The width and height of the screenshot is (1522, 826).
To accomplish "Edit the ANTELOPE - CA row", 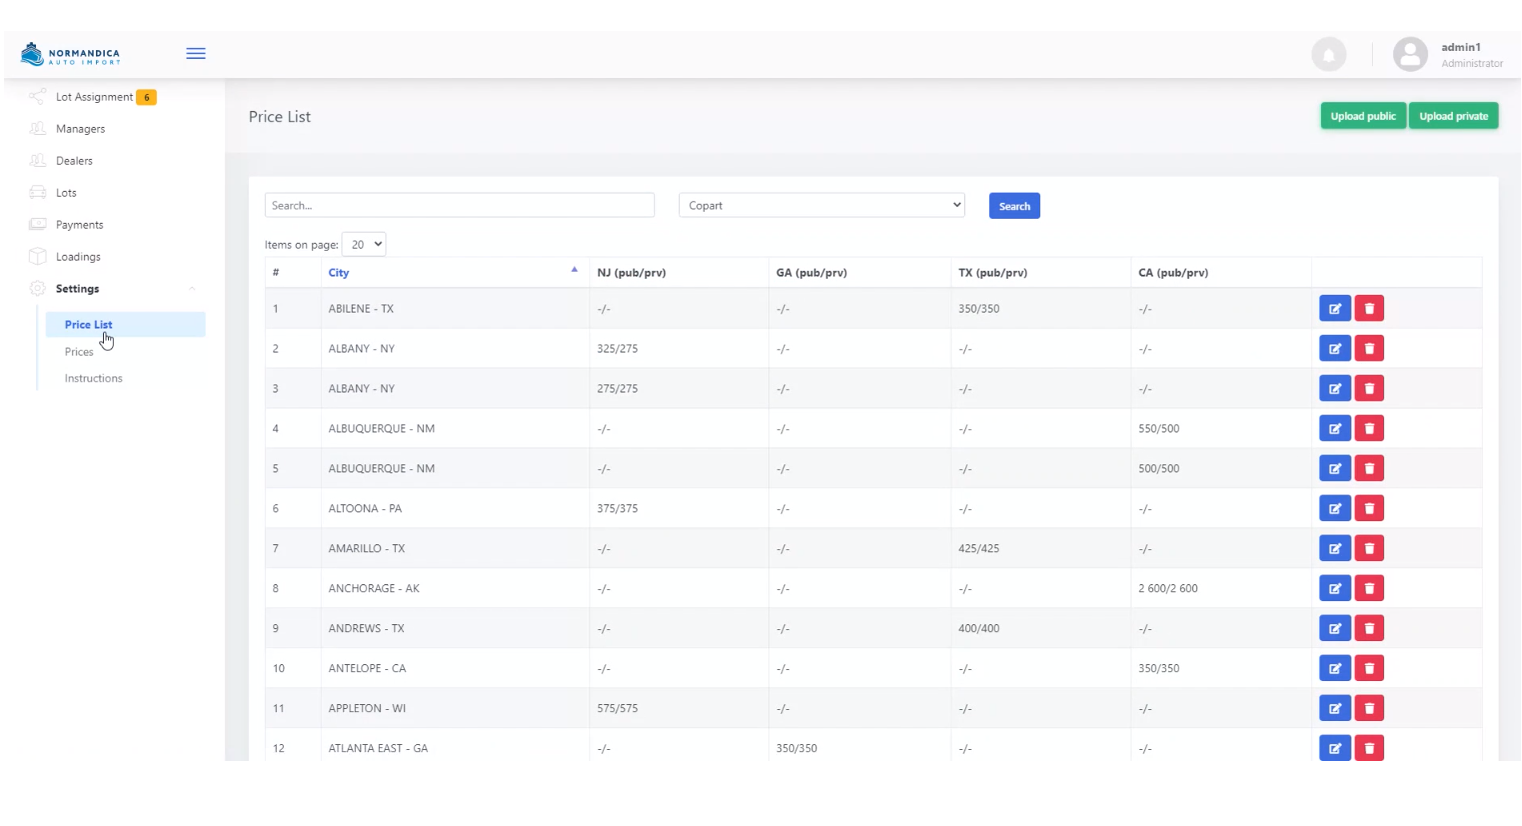I will point(1335,669).
